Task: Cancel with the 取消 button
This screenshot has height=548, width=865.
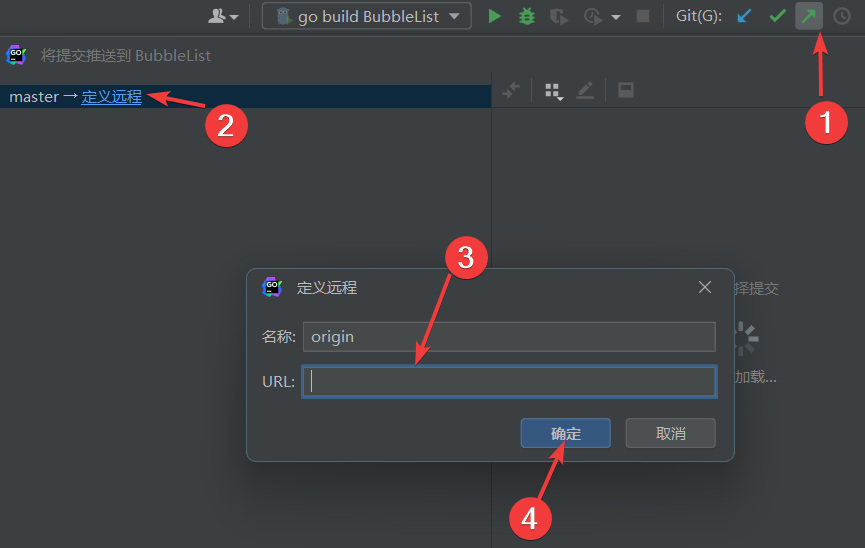Action: [x=670, y=433]
